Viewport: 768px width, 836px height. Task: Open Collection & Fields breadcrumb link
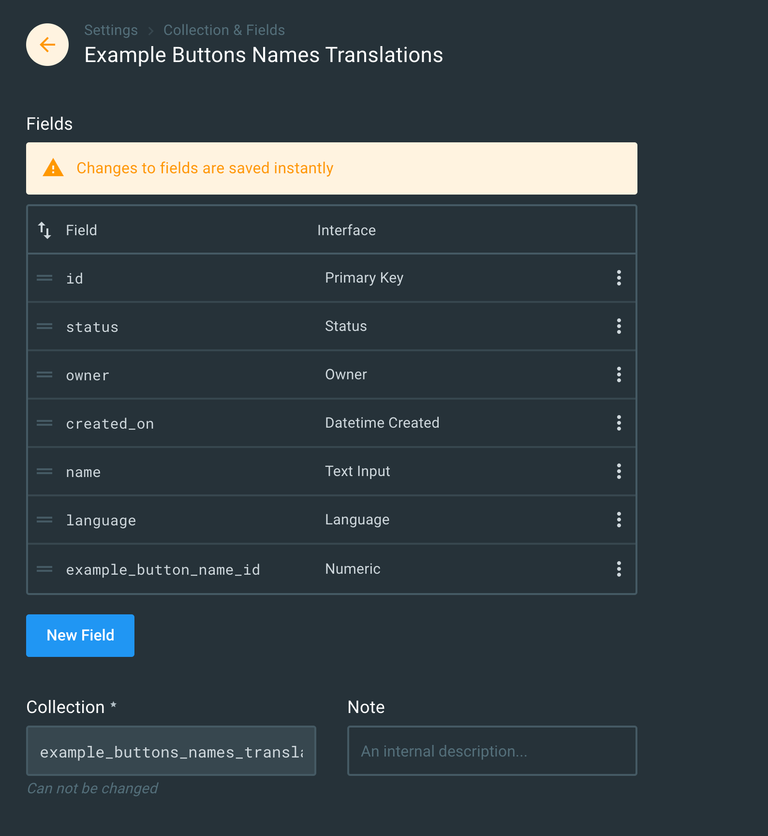[224, 30]
